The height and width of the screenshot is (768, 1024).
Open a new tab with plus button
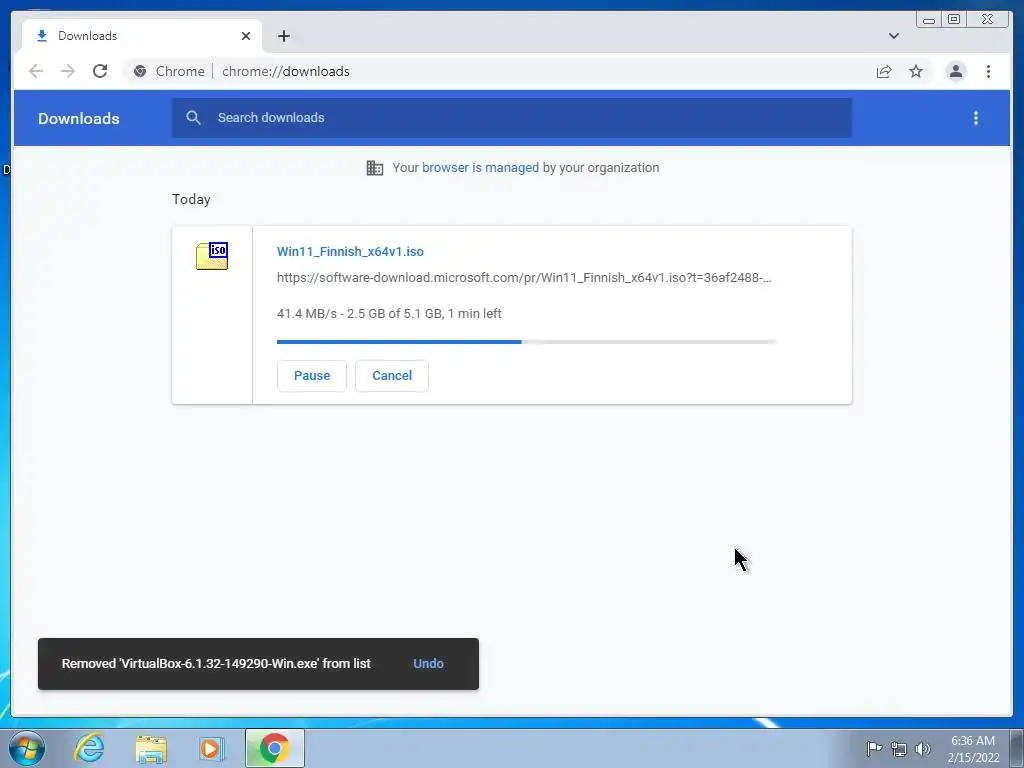(283, 36)
